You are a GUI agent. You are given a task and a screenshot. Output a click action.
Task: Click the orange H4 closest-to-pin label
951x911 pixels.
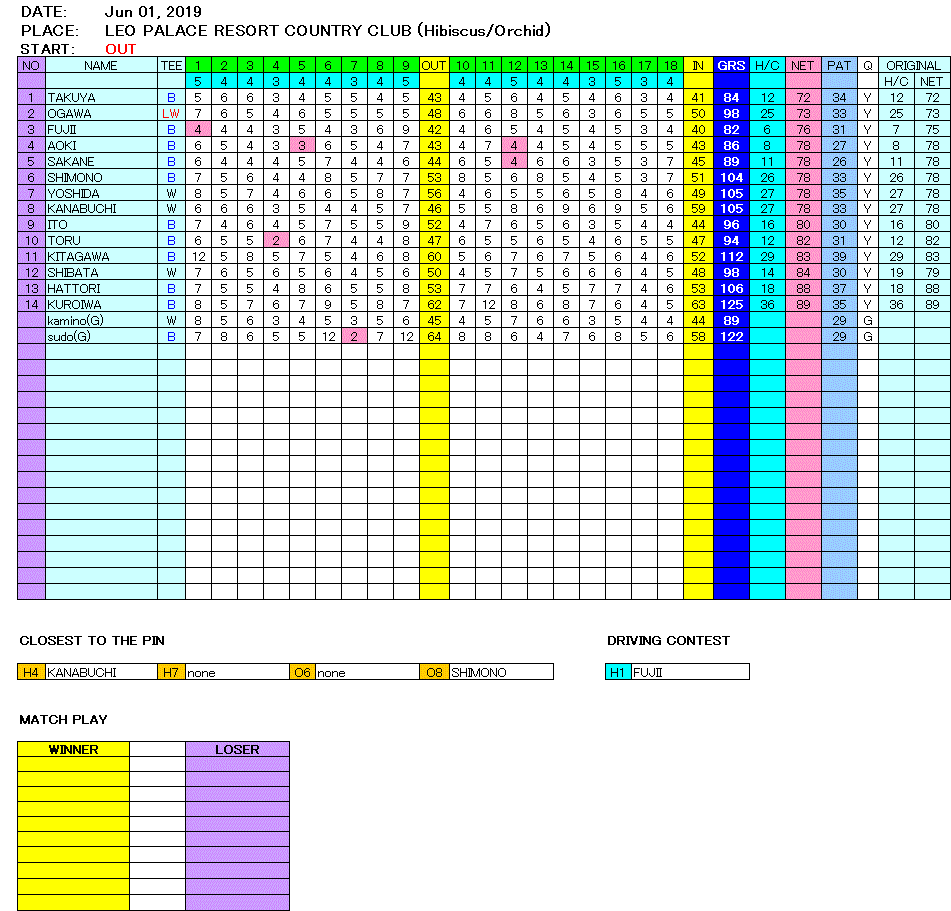(x=31, y=672)
